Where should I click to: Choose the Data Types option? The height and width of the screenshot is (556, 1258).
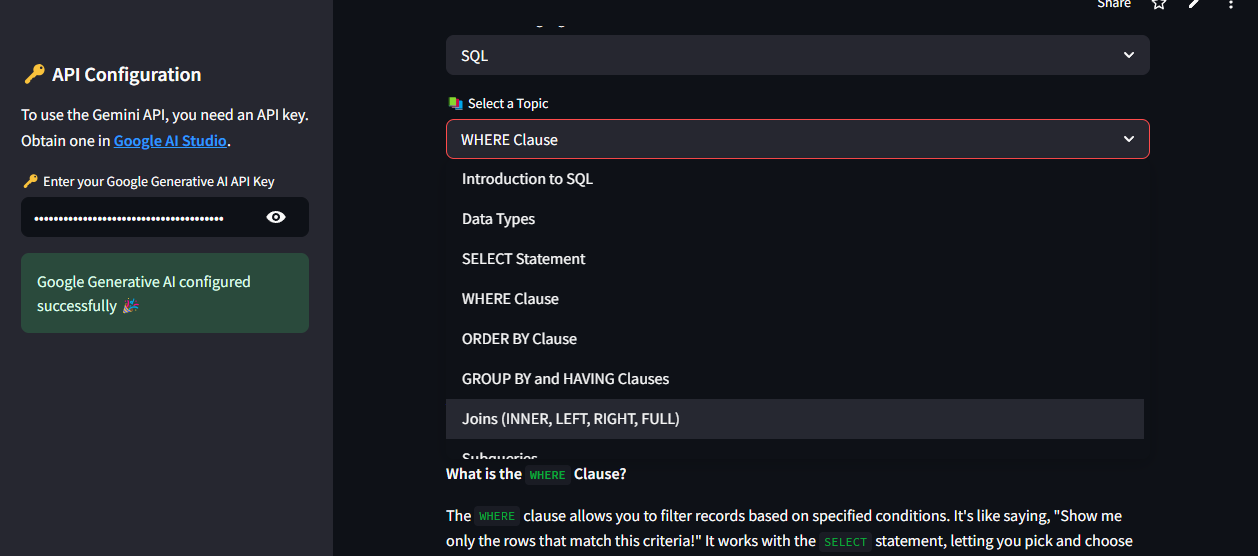coord(499,220)
